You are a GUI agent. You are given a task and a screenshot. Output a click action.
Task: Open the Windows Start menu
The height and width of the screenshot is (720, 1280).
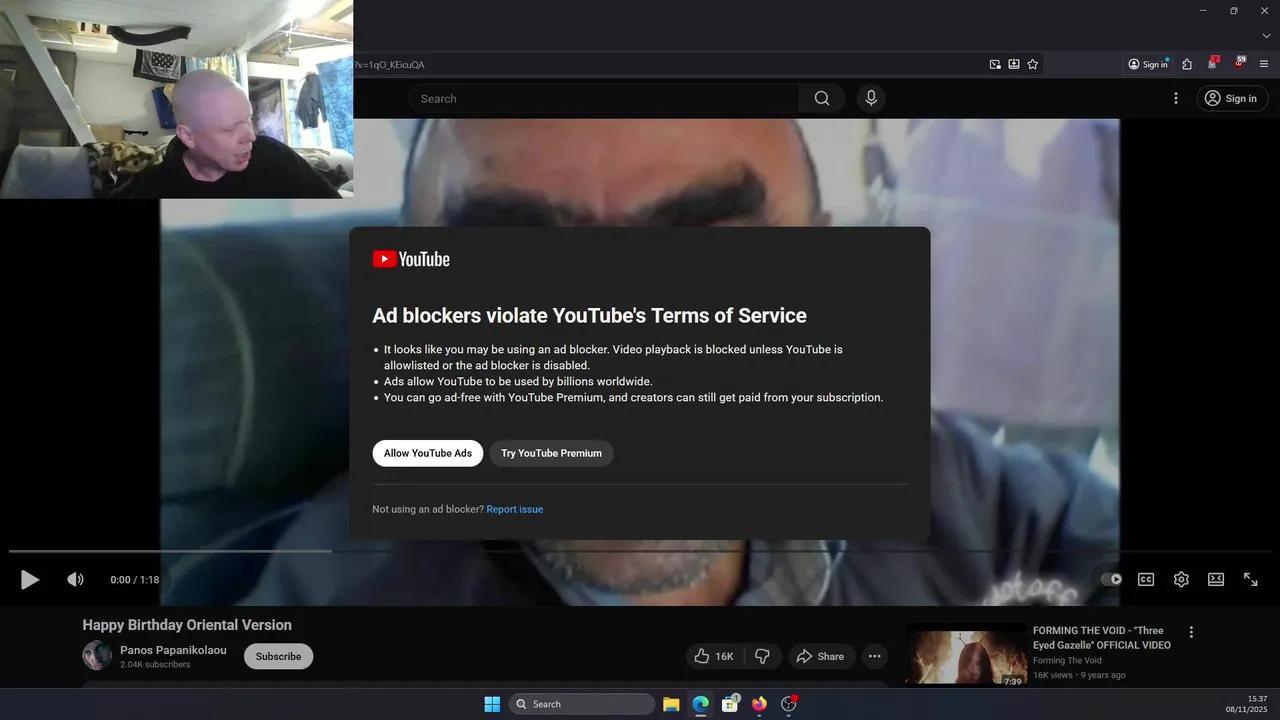tap(492, 704)
